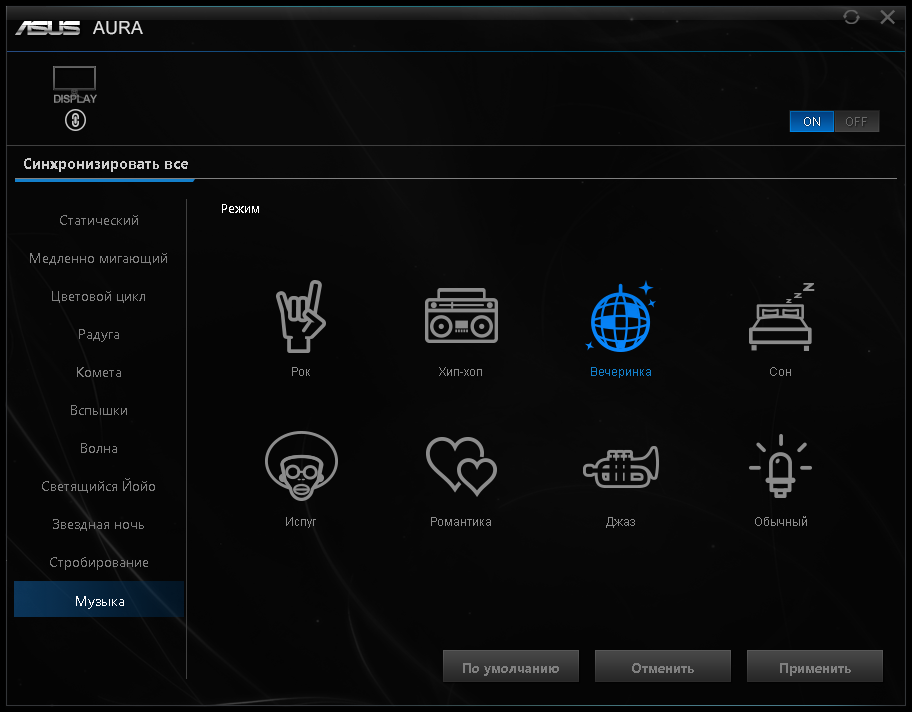
Task: Click the Рок label text
Action: tap(301, 372)
